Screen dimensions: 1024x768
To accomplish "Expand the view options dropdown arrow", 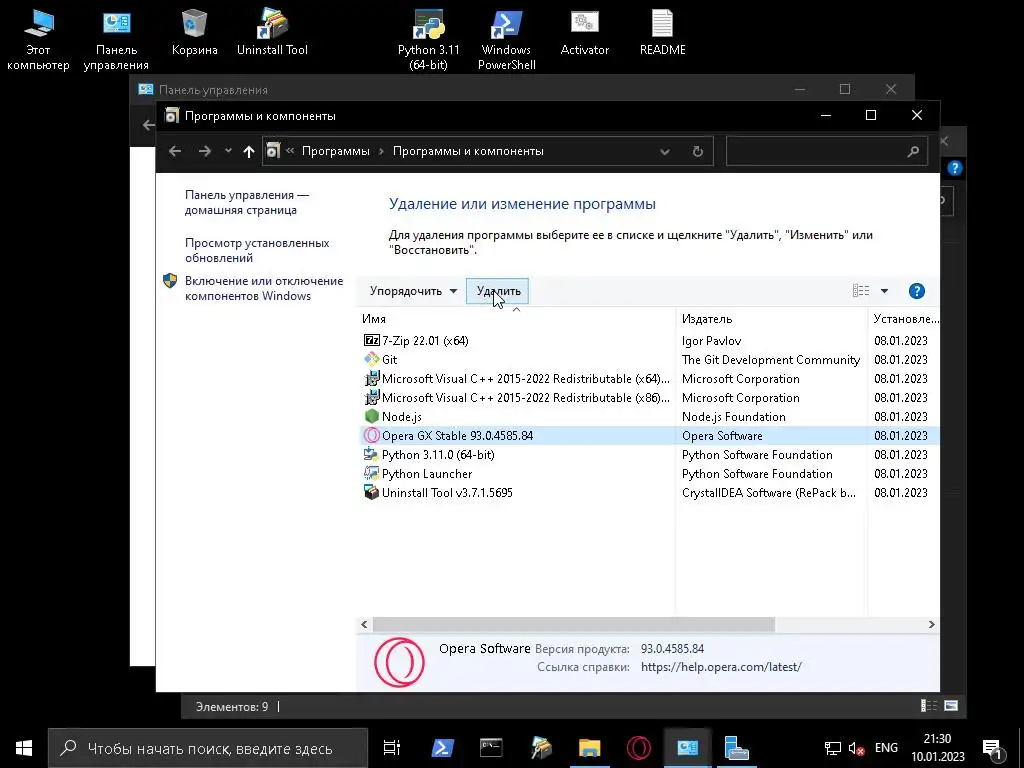I will 884,291.
